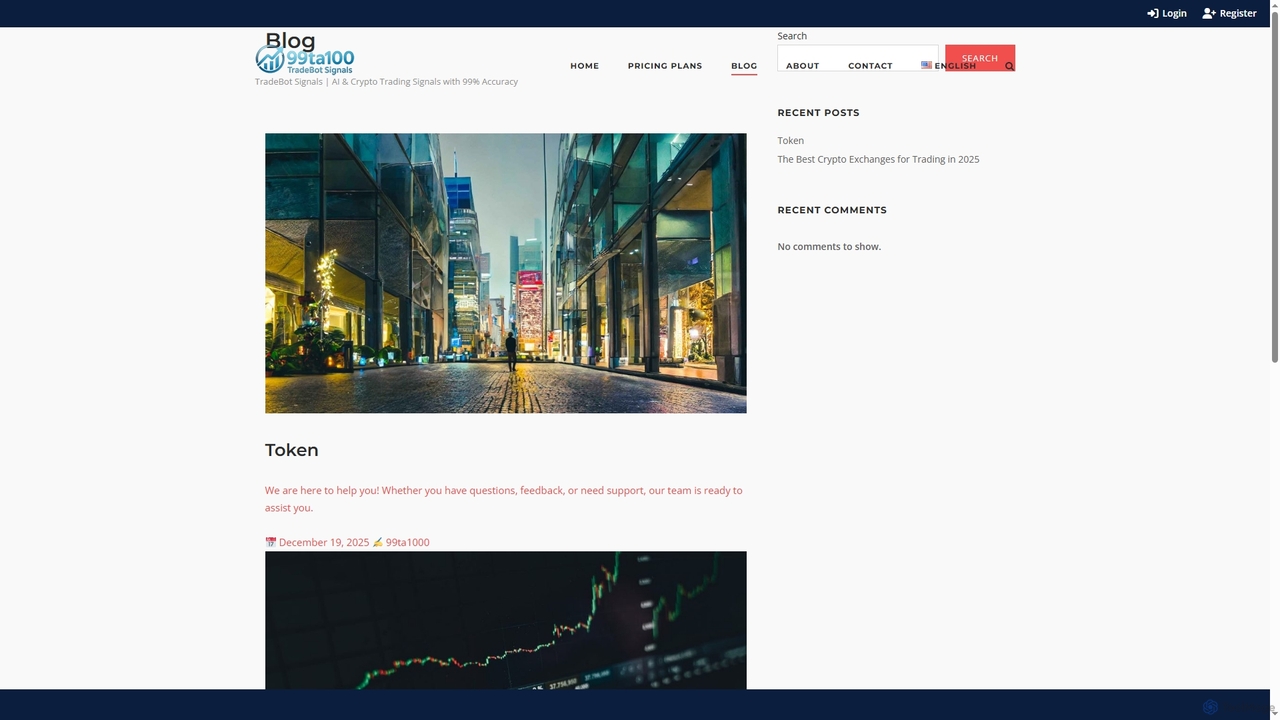Focus the sidebar search input field
The width and height of the screenshot is (1280, 720).
(858, 58)
